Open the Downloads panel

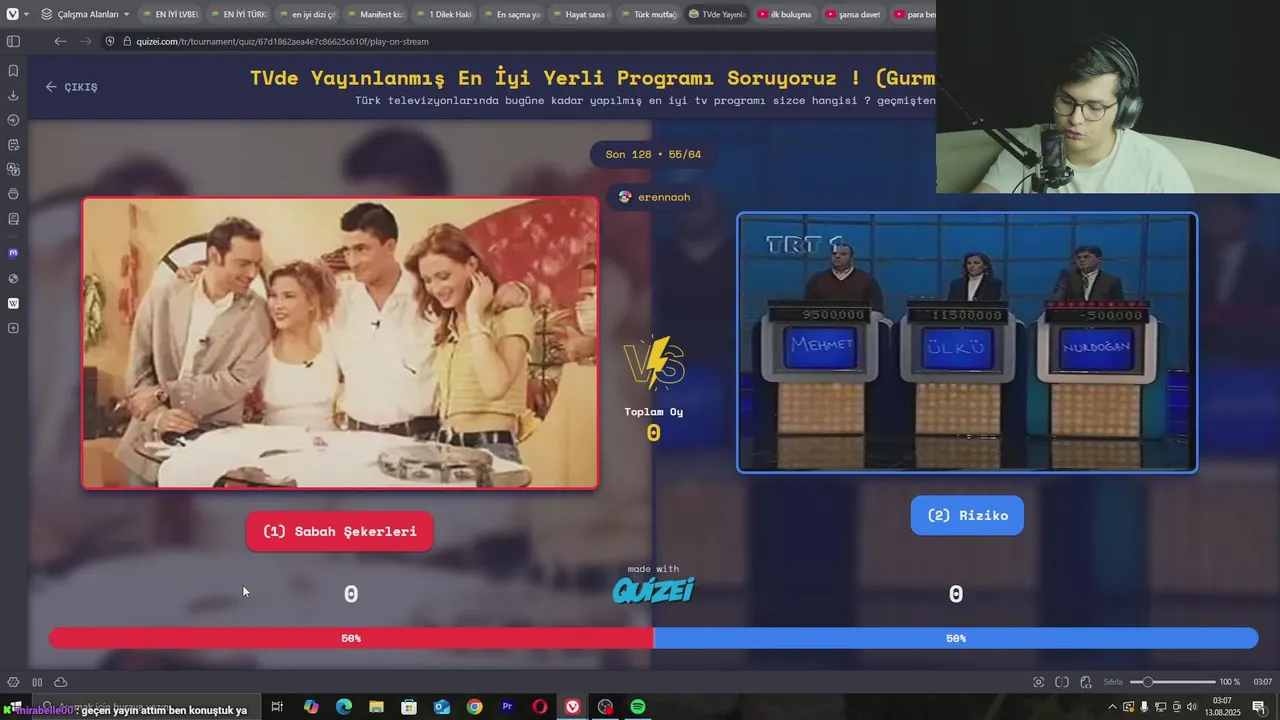[x=13, y=96]
